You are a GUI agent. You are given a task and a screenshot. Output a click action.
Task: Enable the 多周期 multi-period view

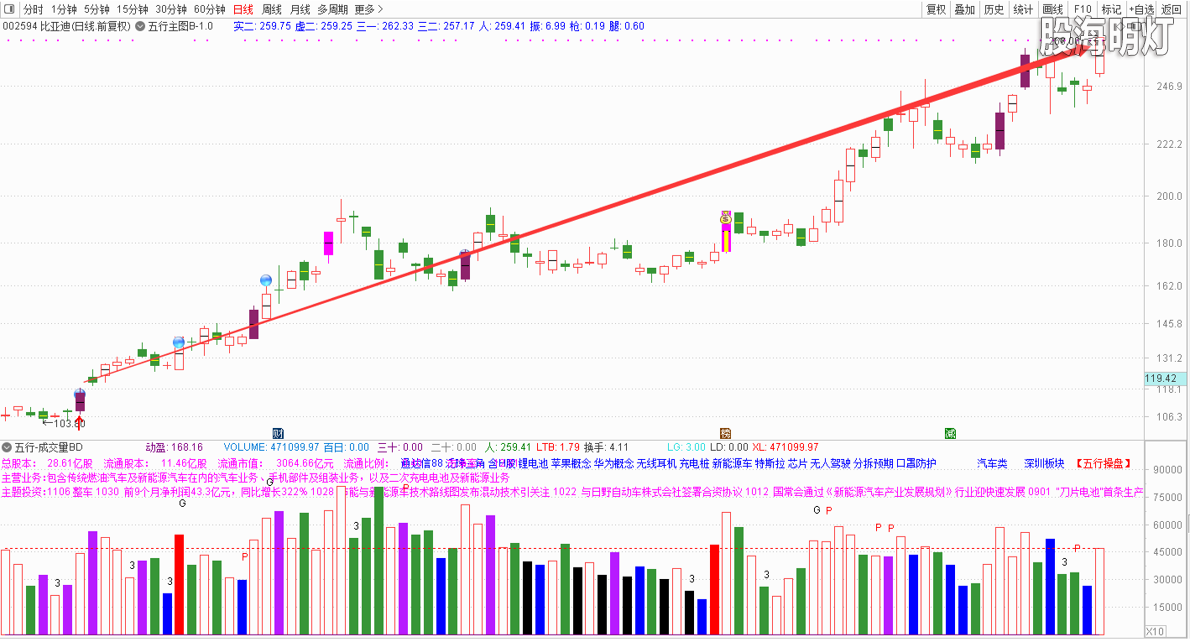[333, 9]
